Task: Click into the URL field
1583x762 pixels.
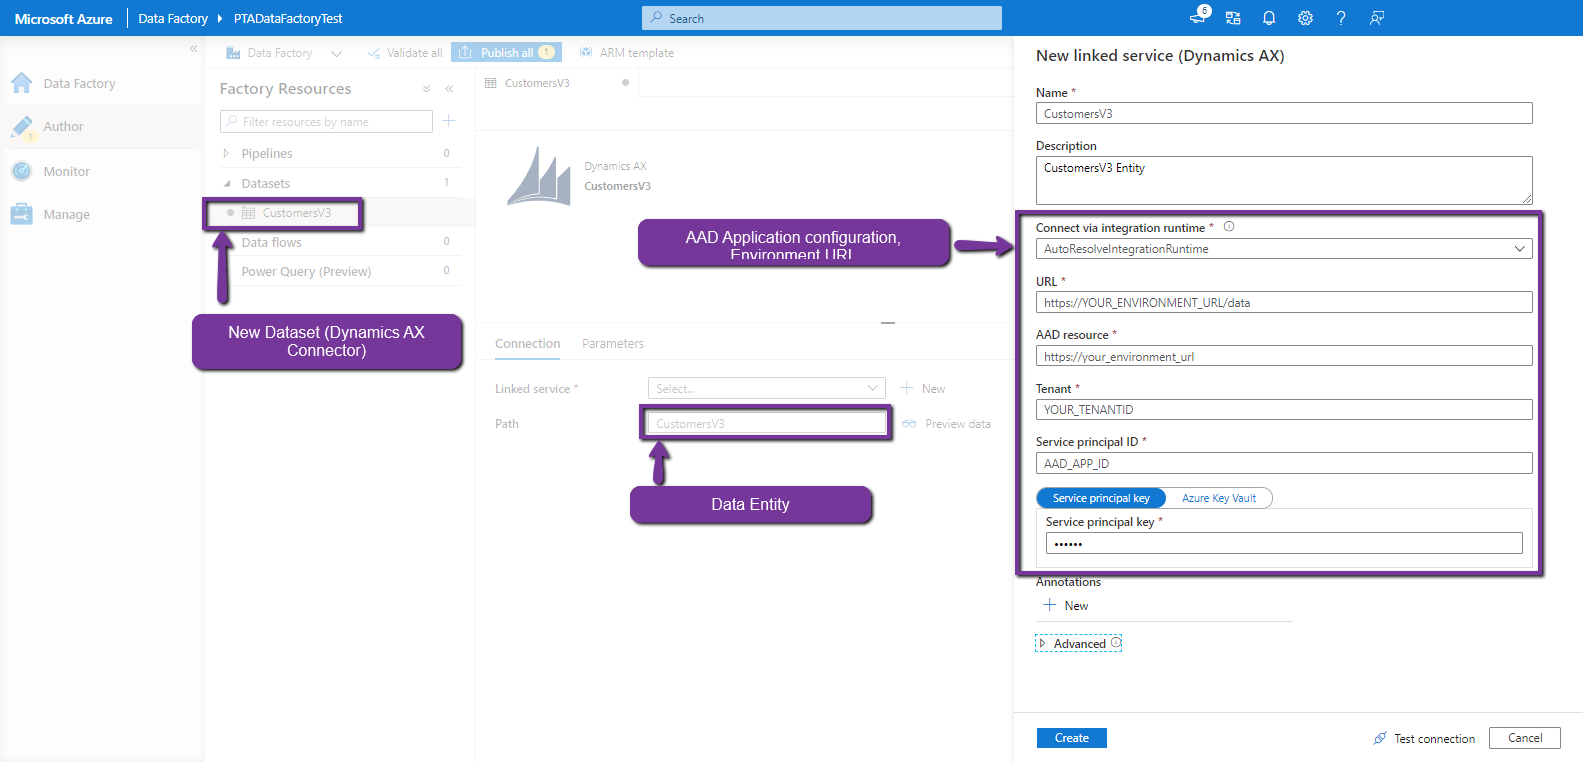Action: (x=1284, y=302)
